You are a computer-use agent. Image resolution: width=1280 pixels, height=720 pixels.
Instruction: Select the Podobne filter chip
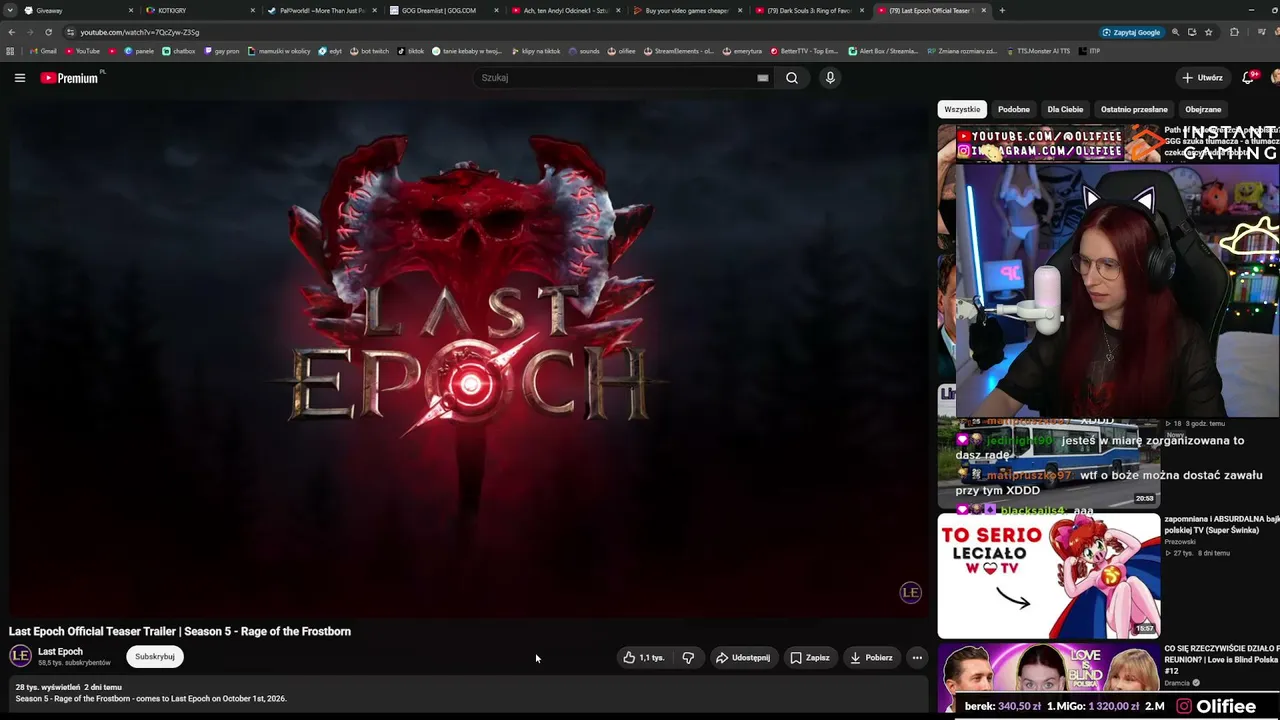[1013, 109]
